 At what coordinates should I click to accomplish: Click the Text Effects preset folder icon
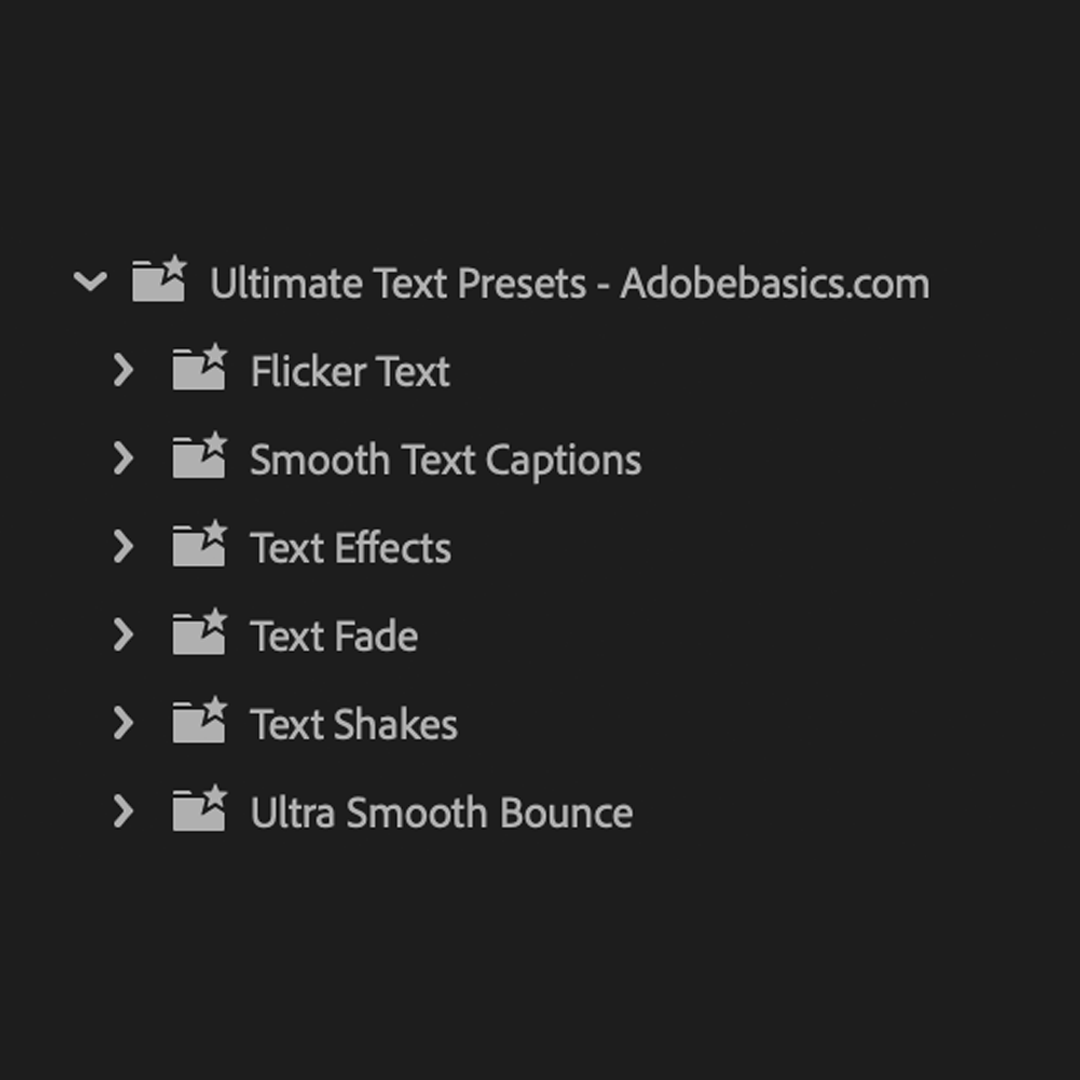pos(200,547)
